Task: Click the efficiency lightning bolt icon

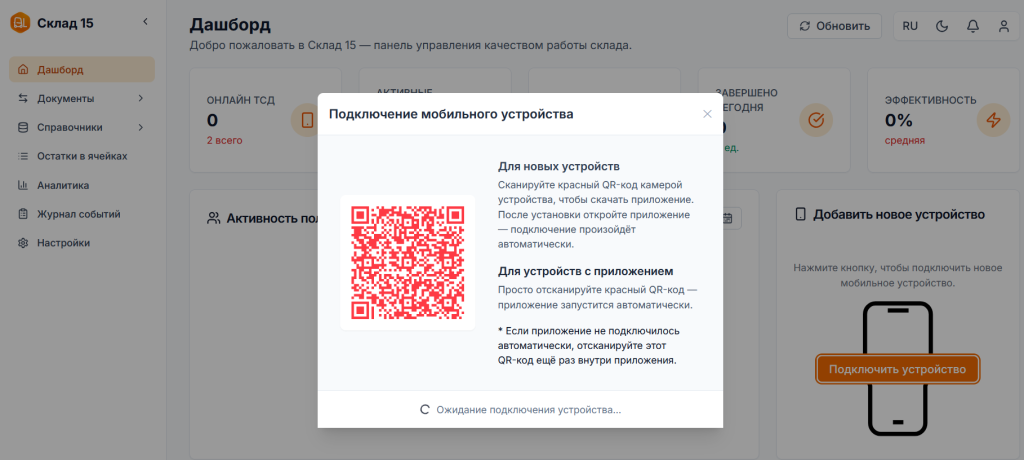Action: coord(993,120)
